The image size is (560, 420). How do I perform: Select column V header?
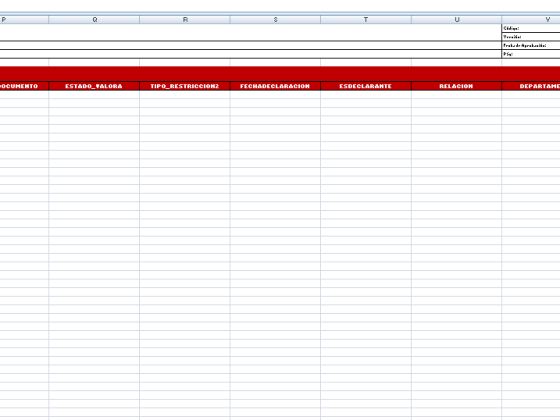[531, 20]
